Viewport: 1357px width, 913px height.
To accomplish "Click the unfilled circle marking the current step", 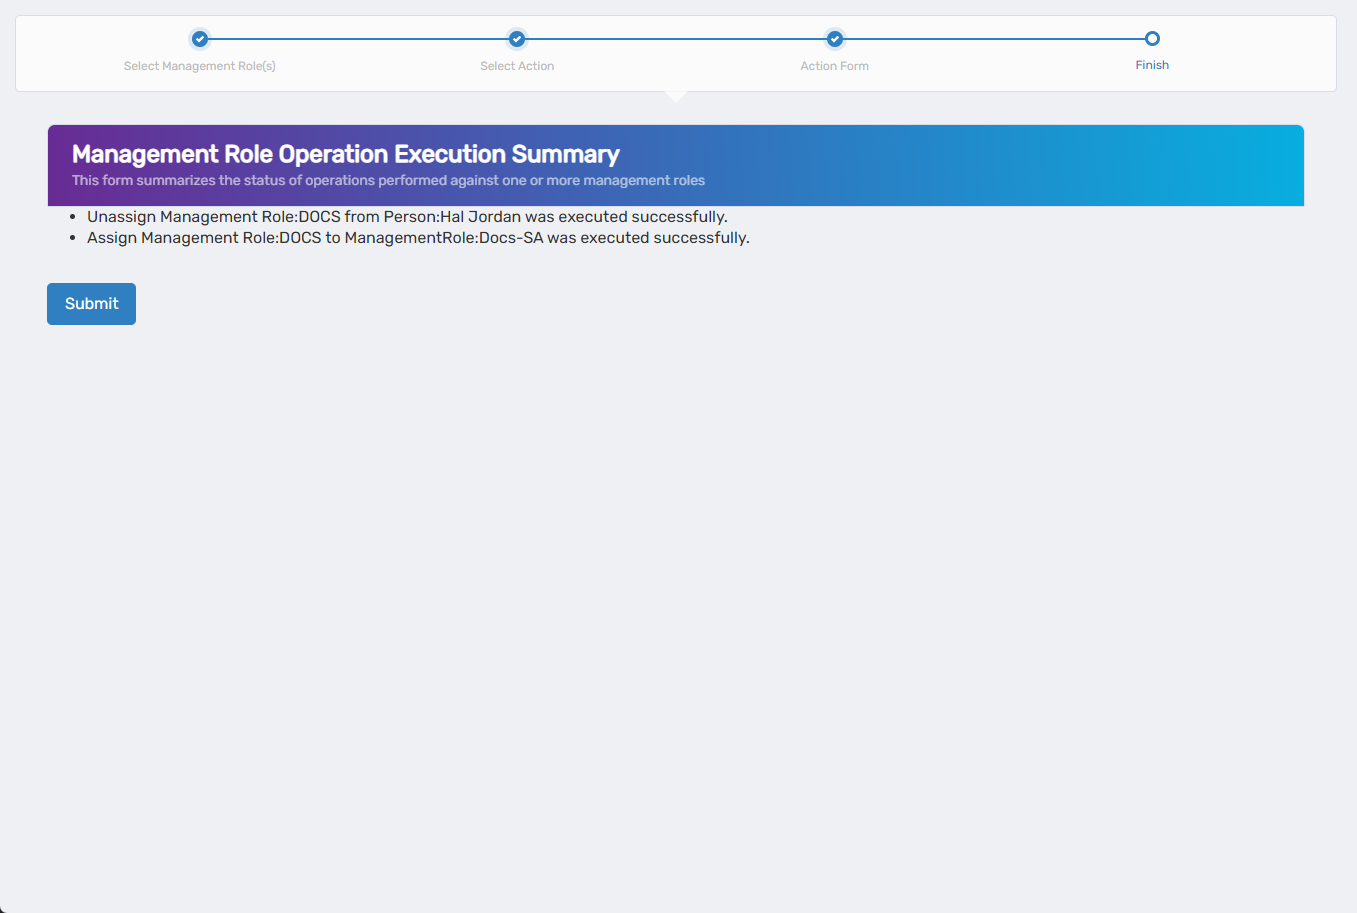I will (1152, 38).
